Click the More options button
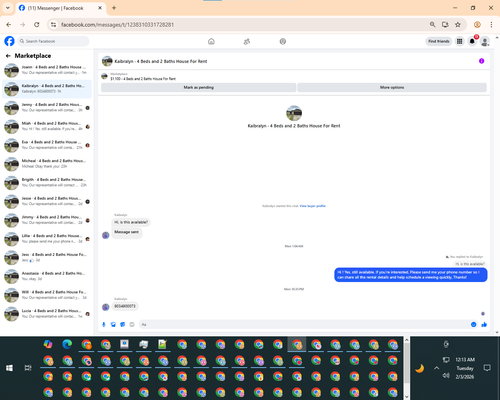Viewport: 500px width, 400px height. [392, 87]
